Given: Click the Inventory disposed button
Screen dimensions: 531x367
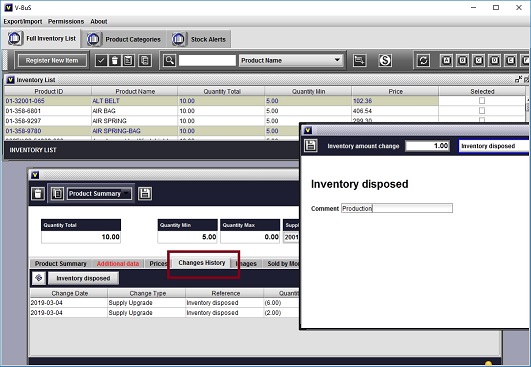Looking at the screenshot, I should 83,278.
